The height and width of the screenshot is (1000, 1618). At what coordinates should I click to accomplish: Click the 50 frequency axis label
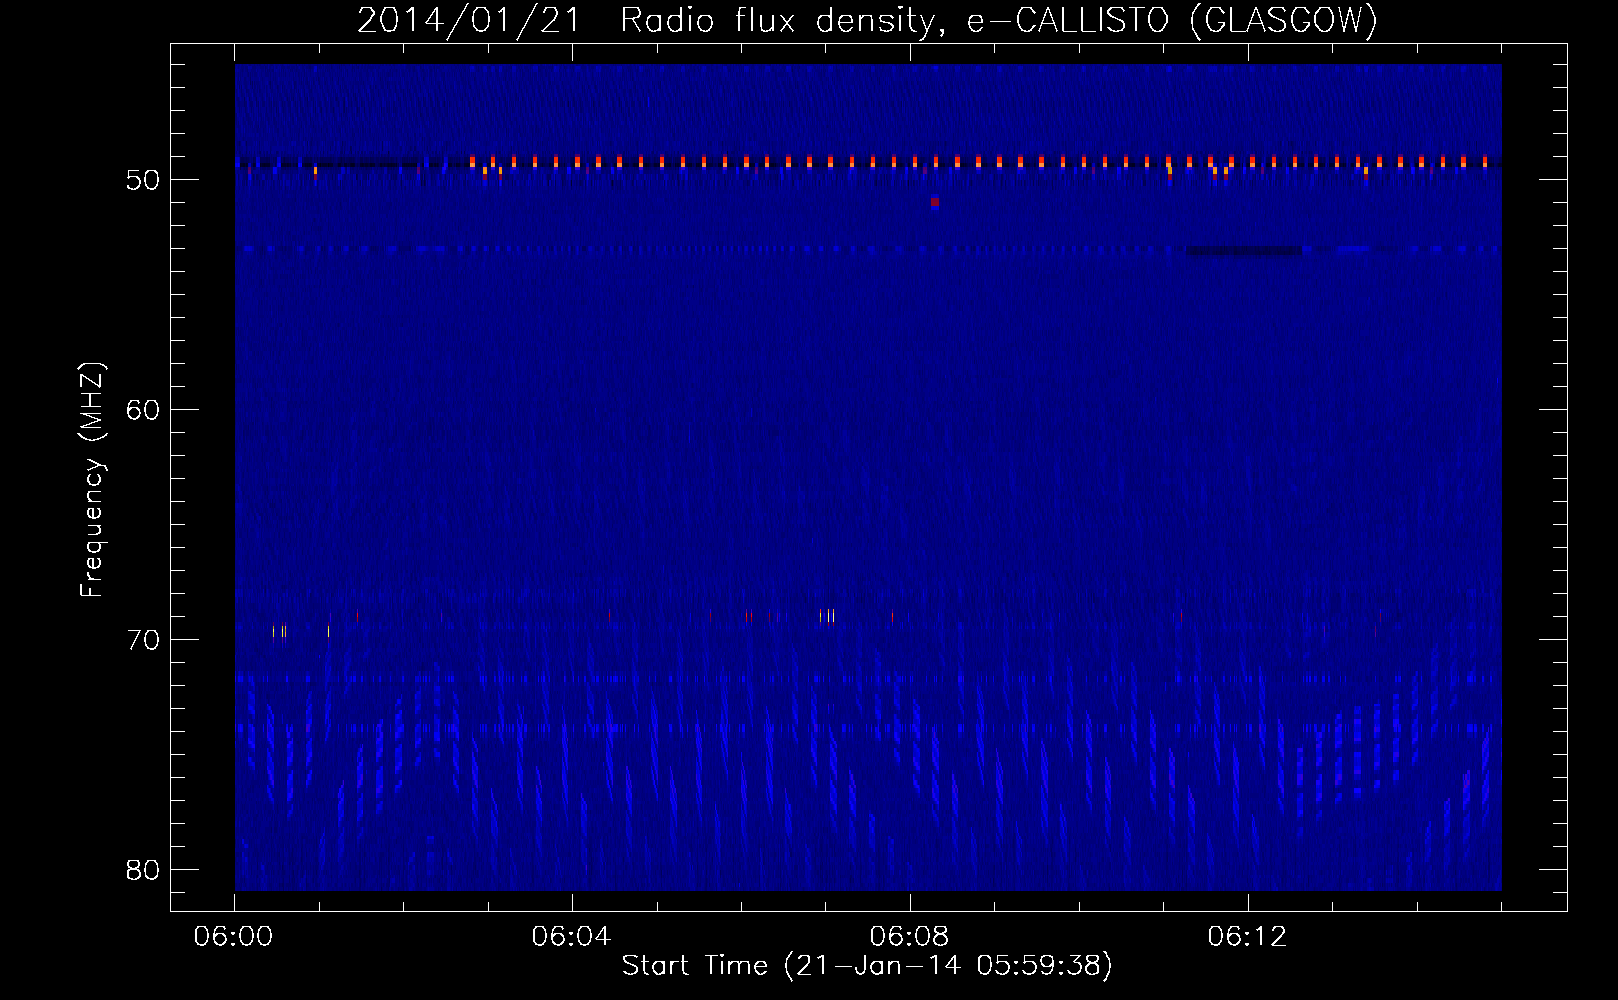pyautogui.click(x=143, y=180)
